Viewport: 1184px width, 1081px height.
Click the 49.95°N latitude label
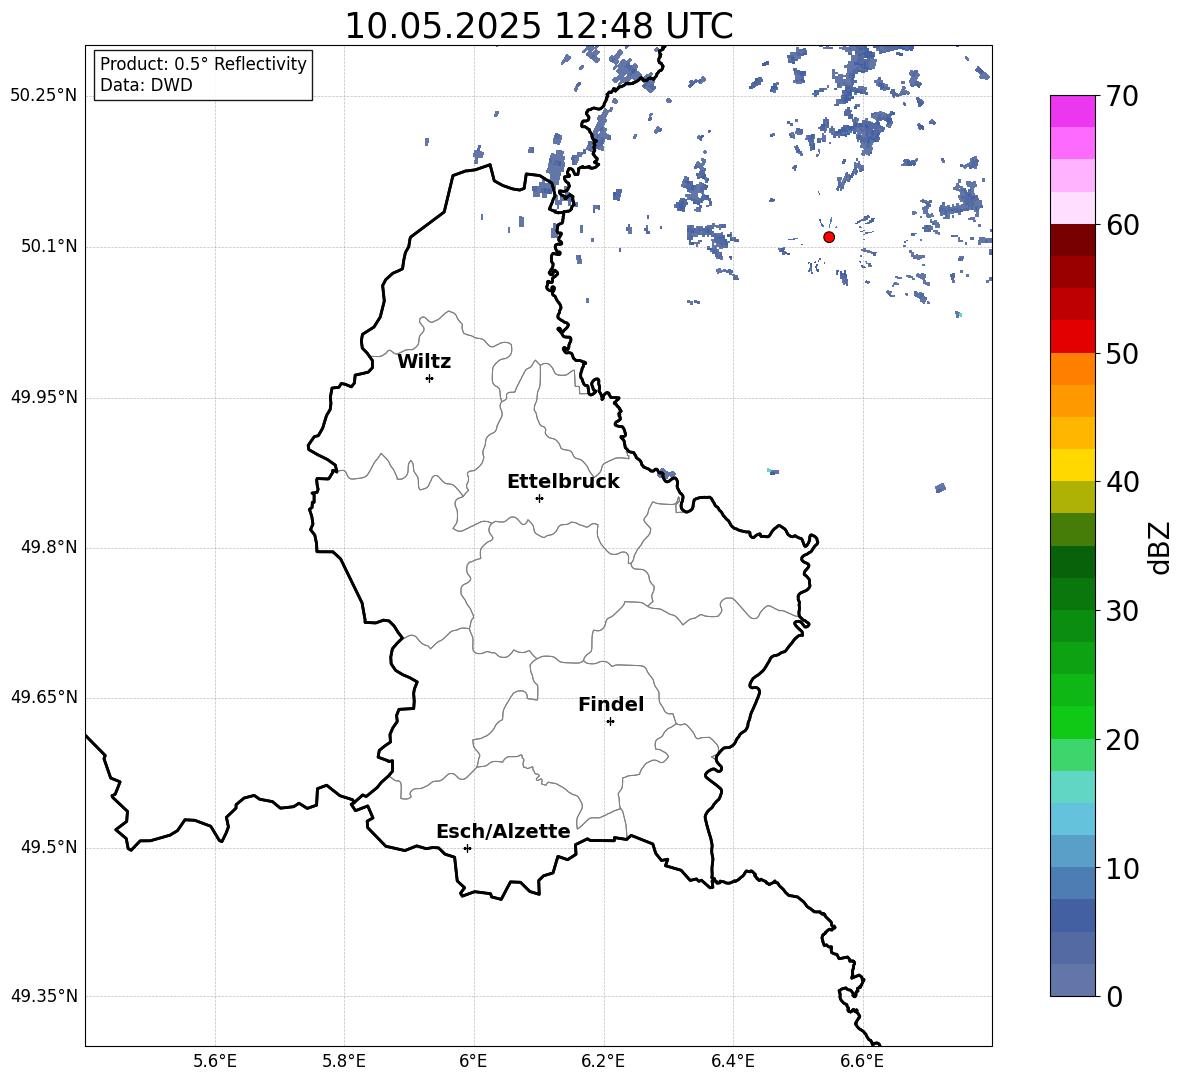coord(44,396)
